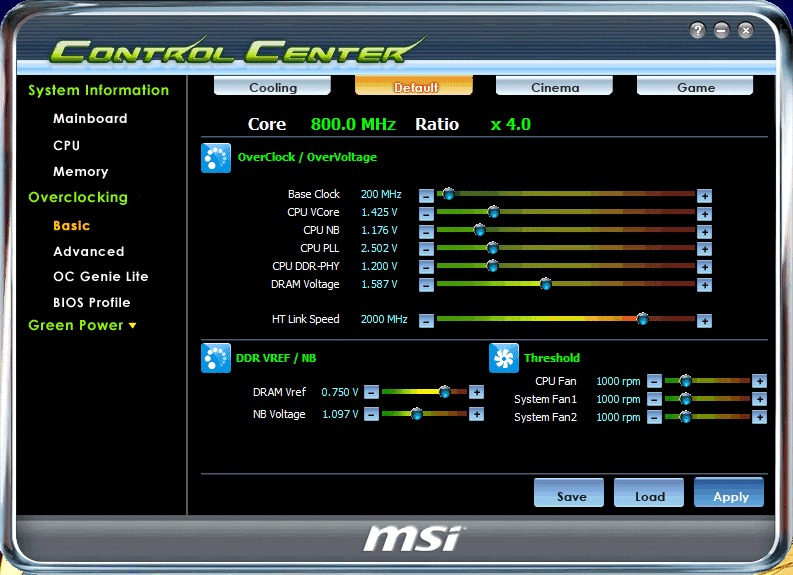Click the OverClock / OverVoltage section icon

[216, 158]
